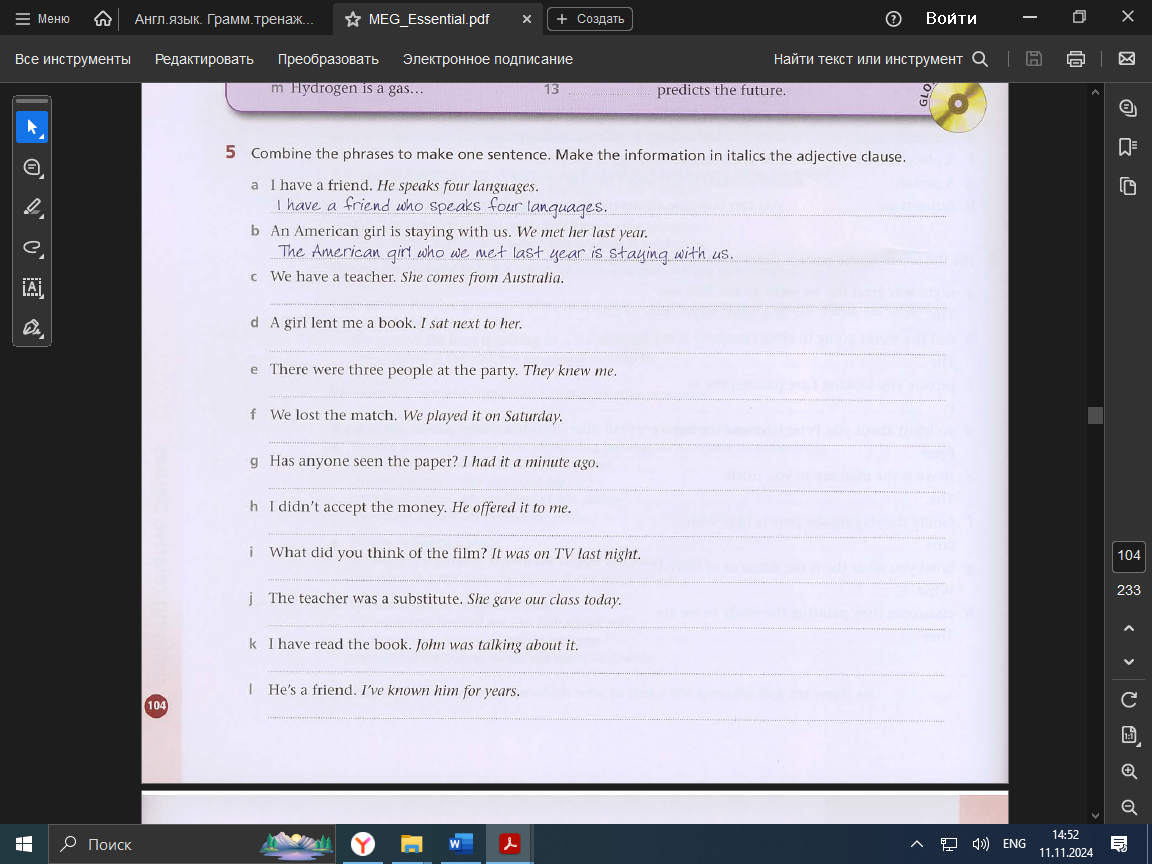Print the document via printer icon
Screen dimensions: 1152x864
tap(1076, 59)
